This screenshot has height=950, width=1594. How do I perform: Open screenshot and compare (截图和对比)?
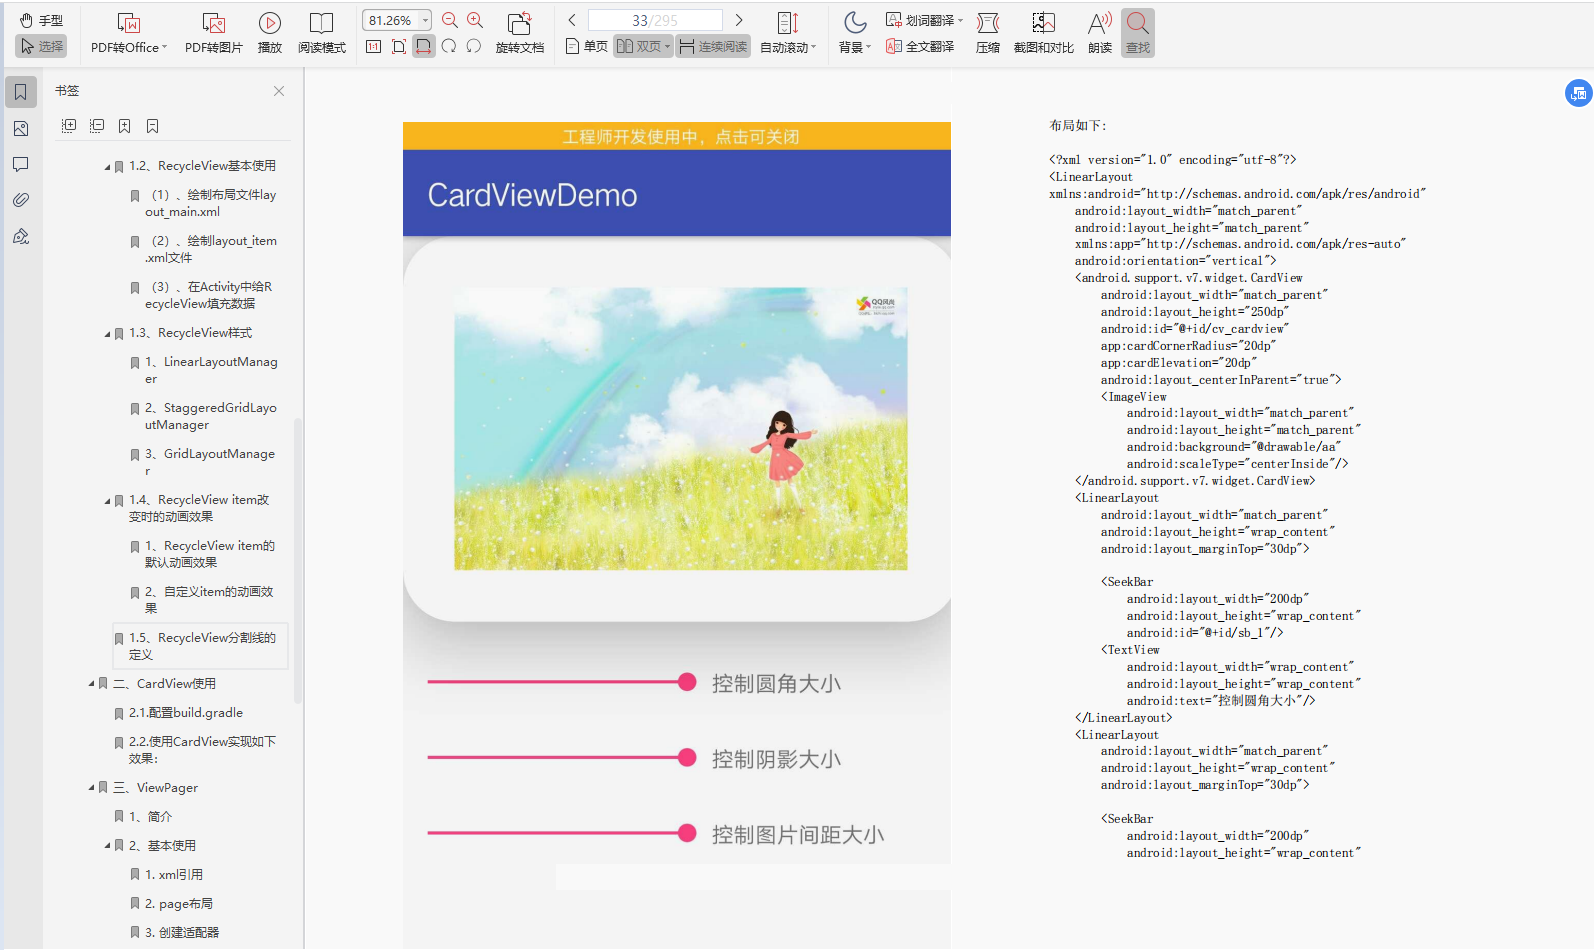point(1044,33)
